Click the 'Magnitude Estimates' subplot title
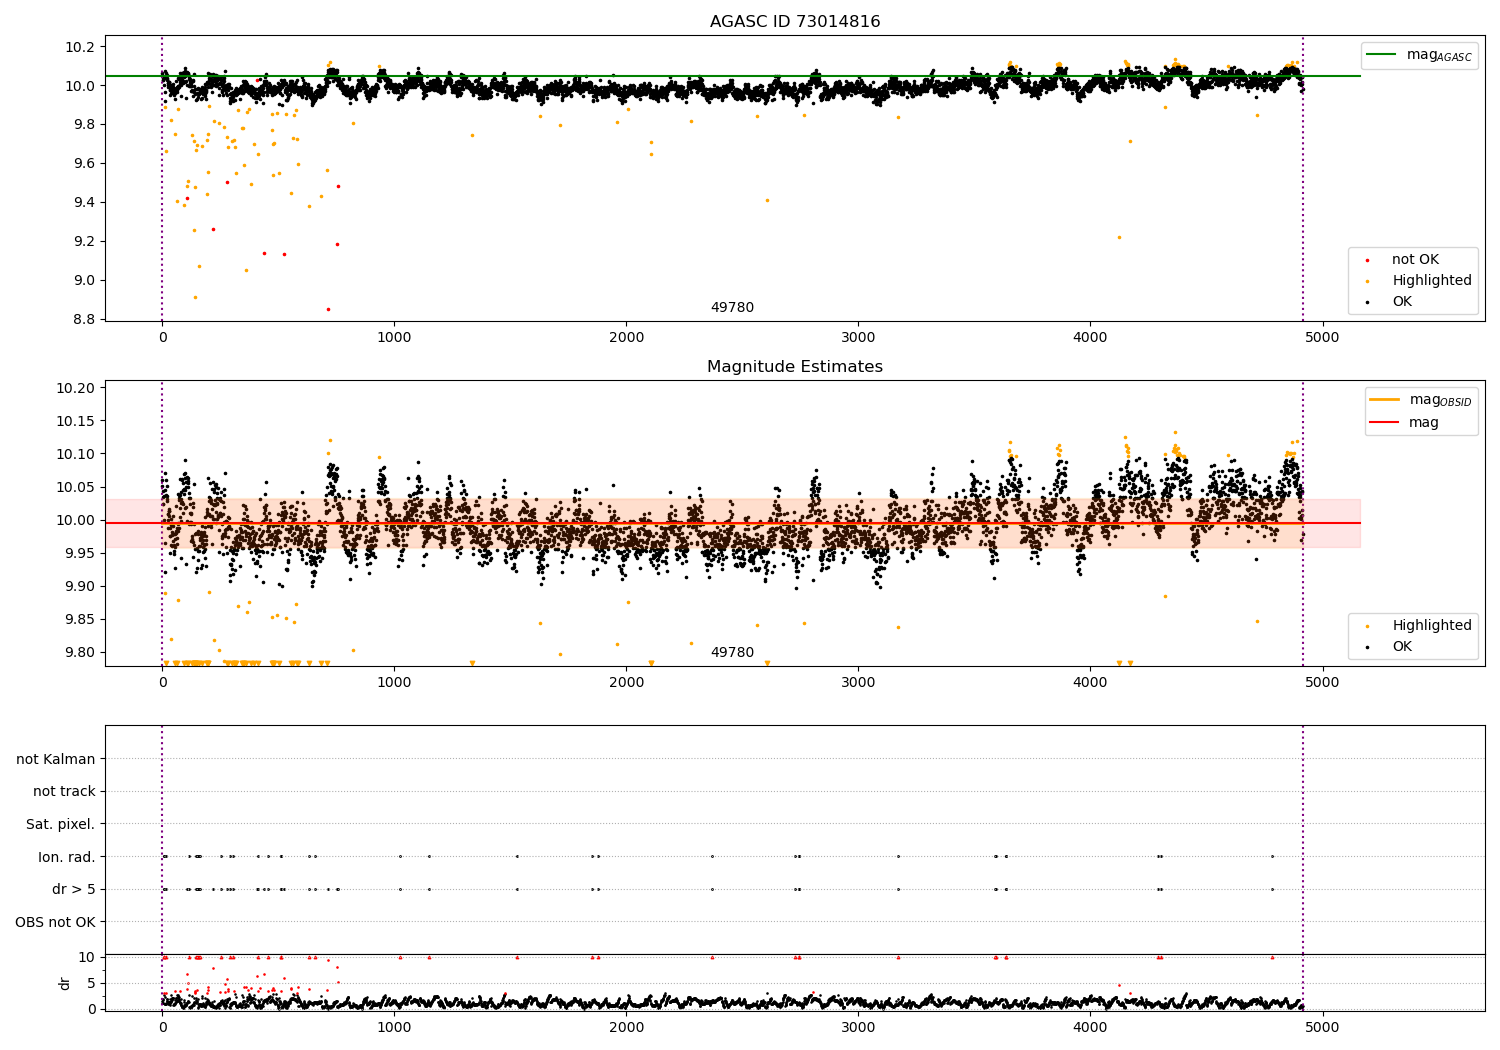The image size is (1500, 1050). pyautogui.click(x=795, y=367)
